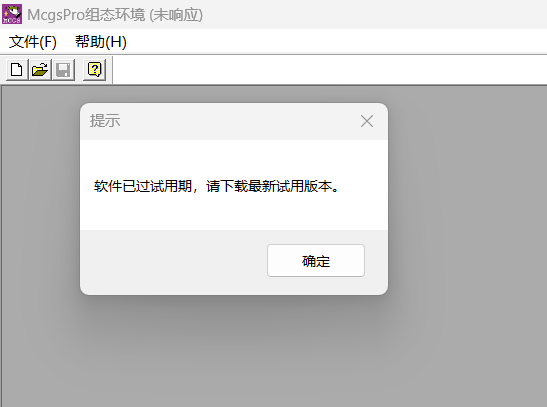Viewport: 547px width, 407px height.
Task: Close the 提示 dialog with the X
Action: point(367,121)
